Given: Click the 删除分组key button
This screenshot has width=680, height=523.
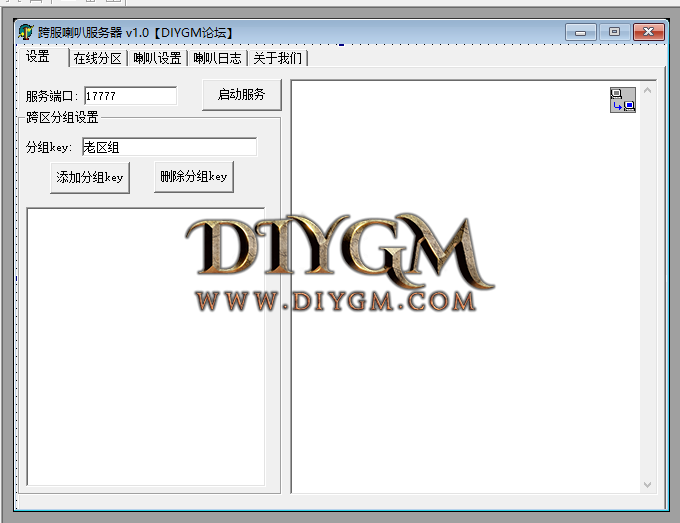Looking at the screenshot, I should tap(194, 177).
